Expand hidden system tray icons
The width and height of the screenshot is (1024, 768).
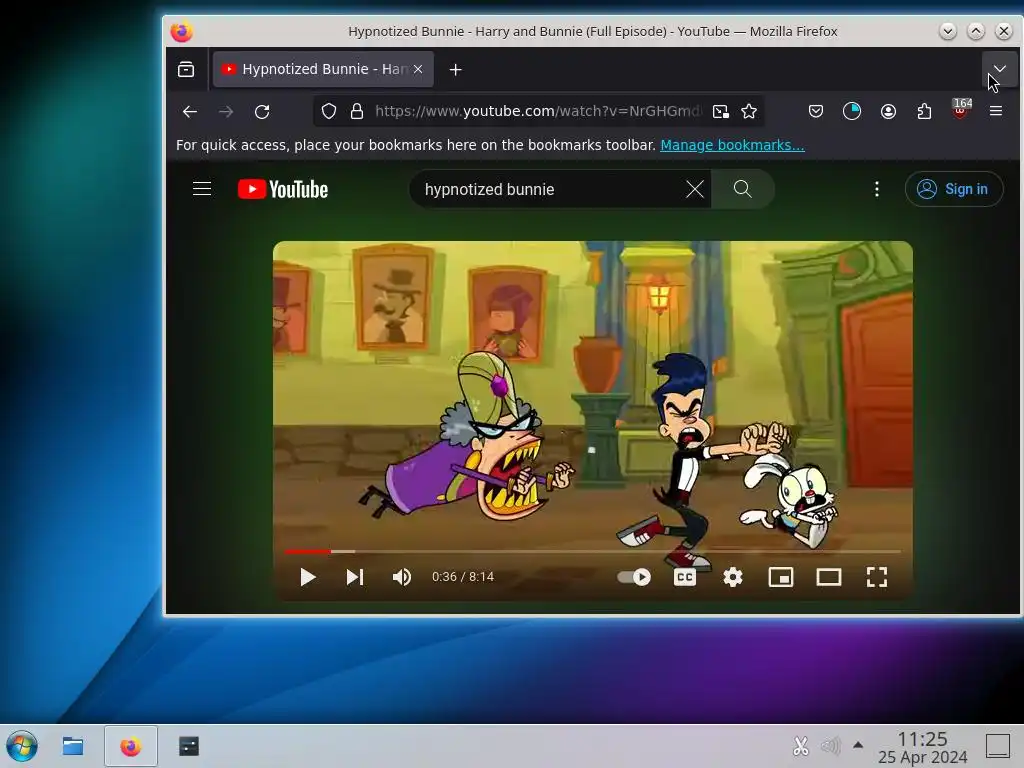tap(858, 745)
